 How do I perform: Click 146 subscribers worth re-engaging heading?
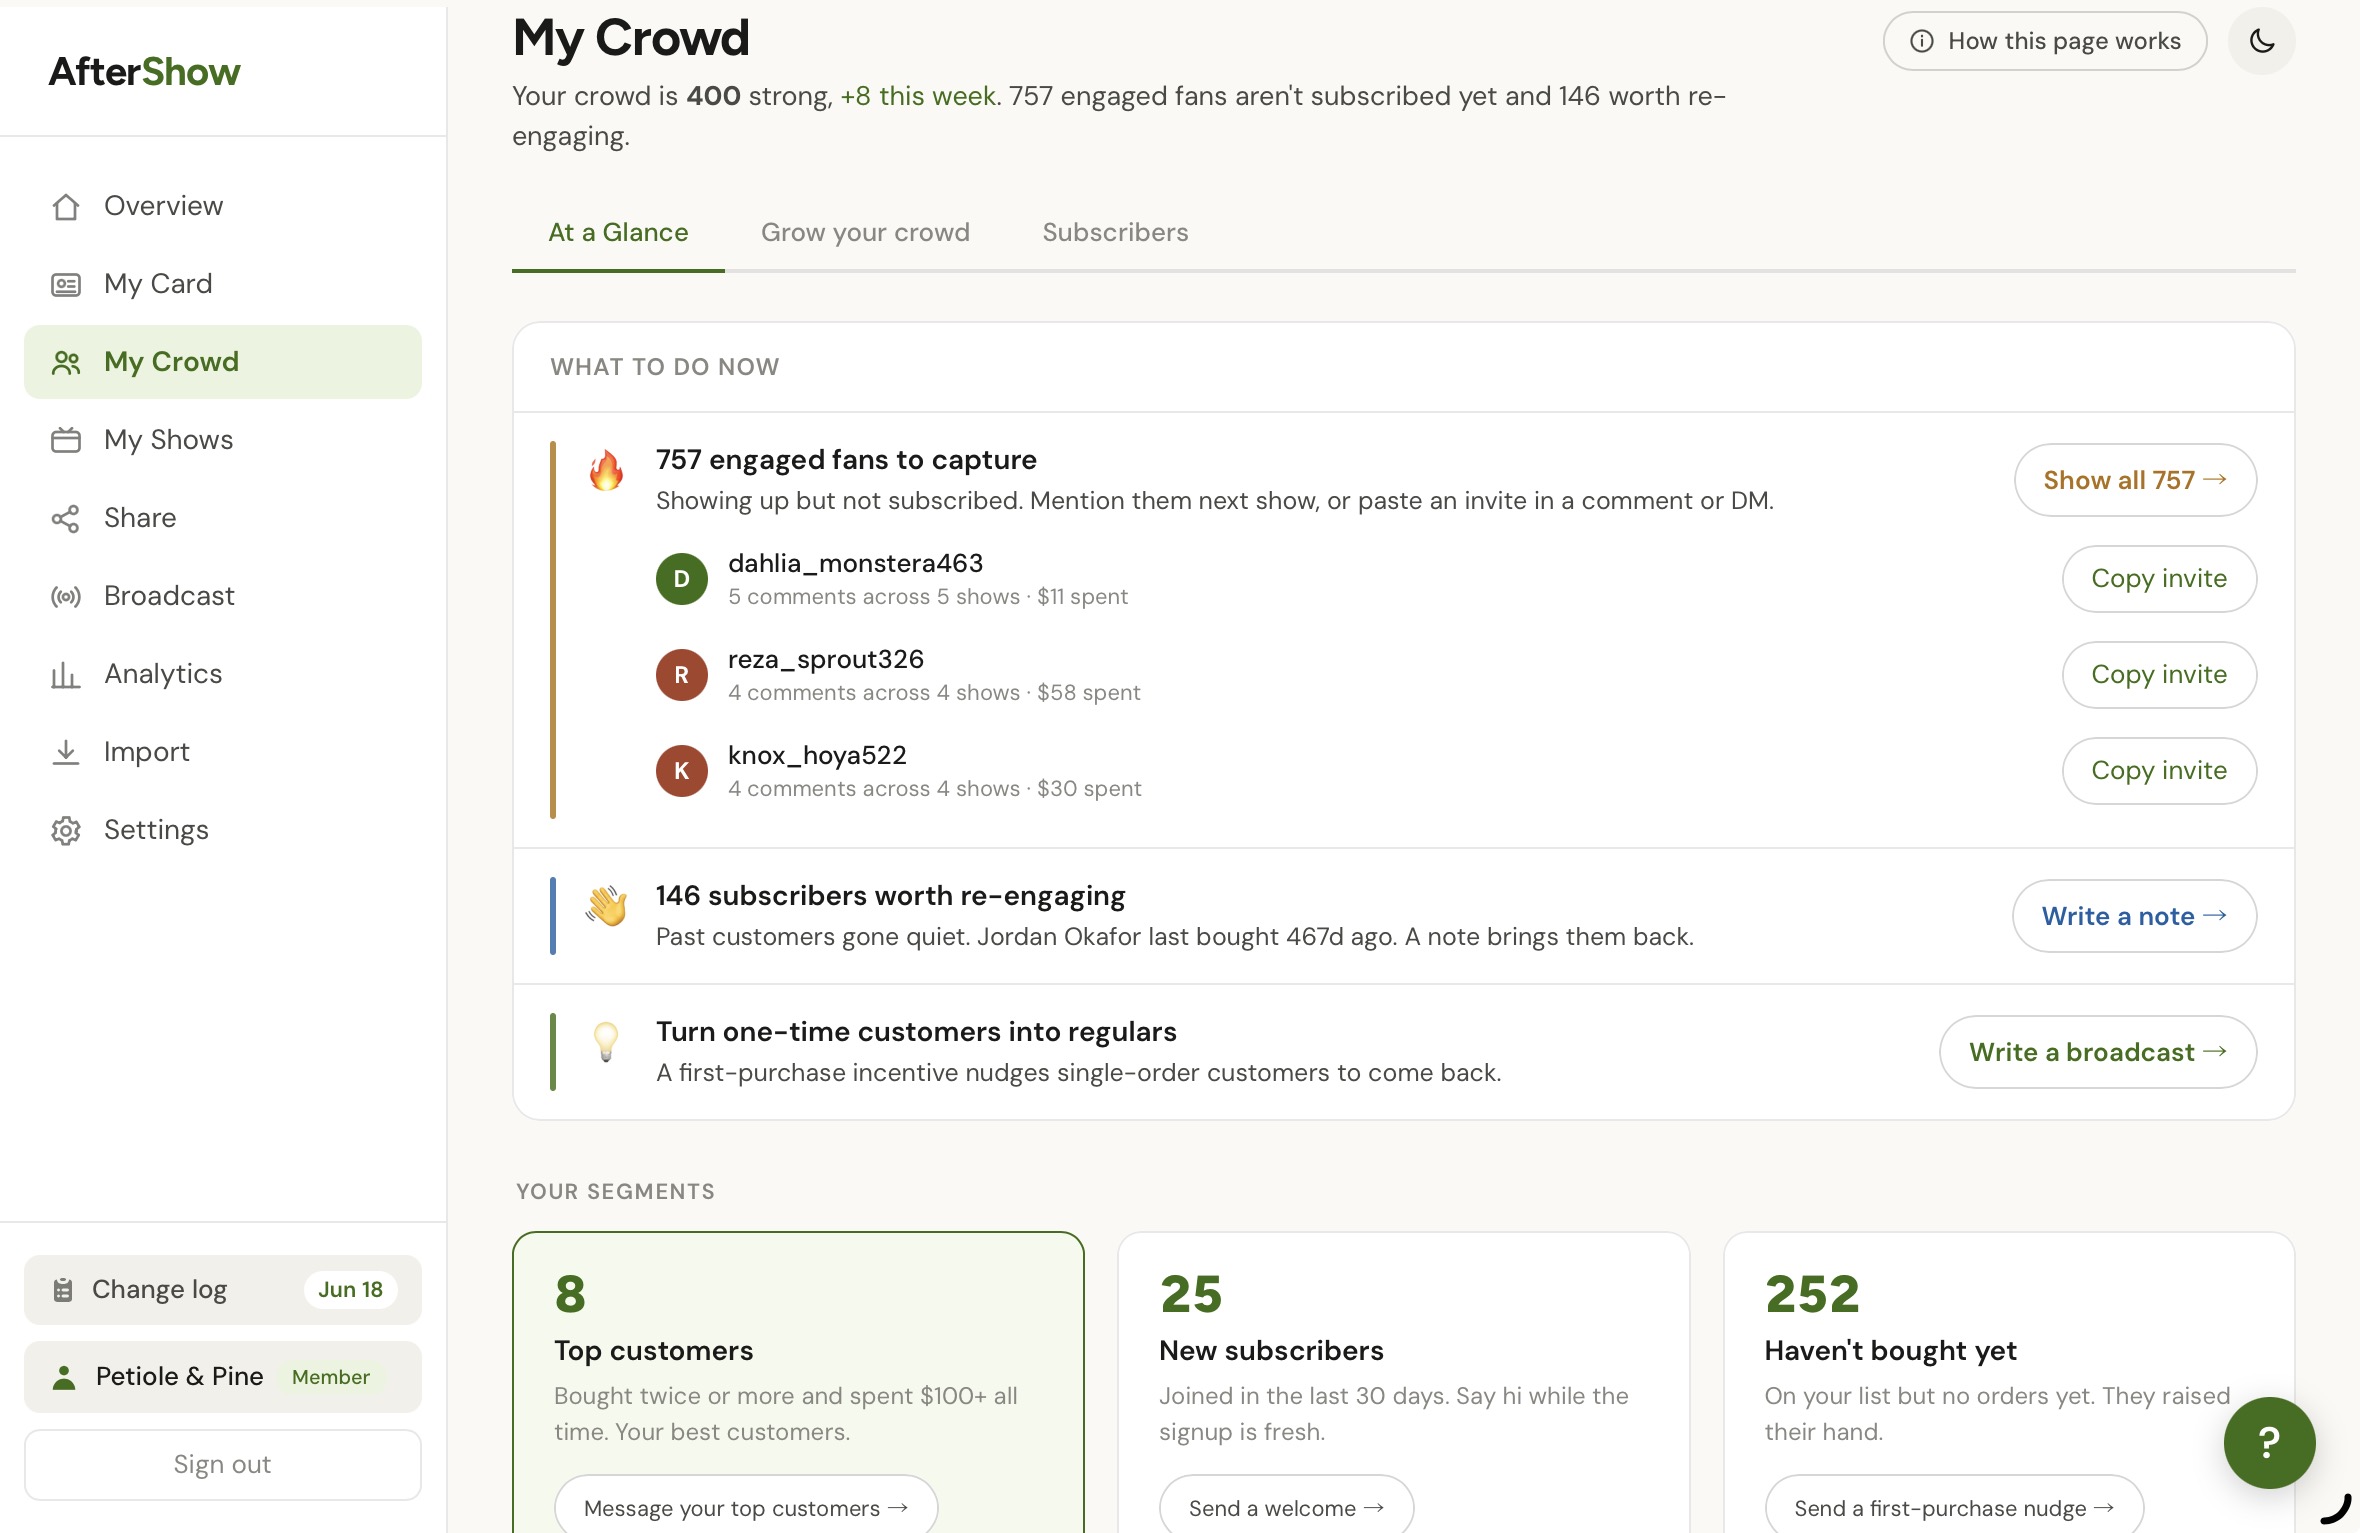890,896
